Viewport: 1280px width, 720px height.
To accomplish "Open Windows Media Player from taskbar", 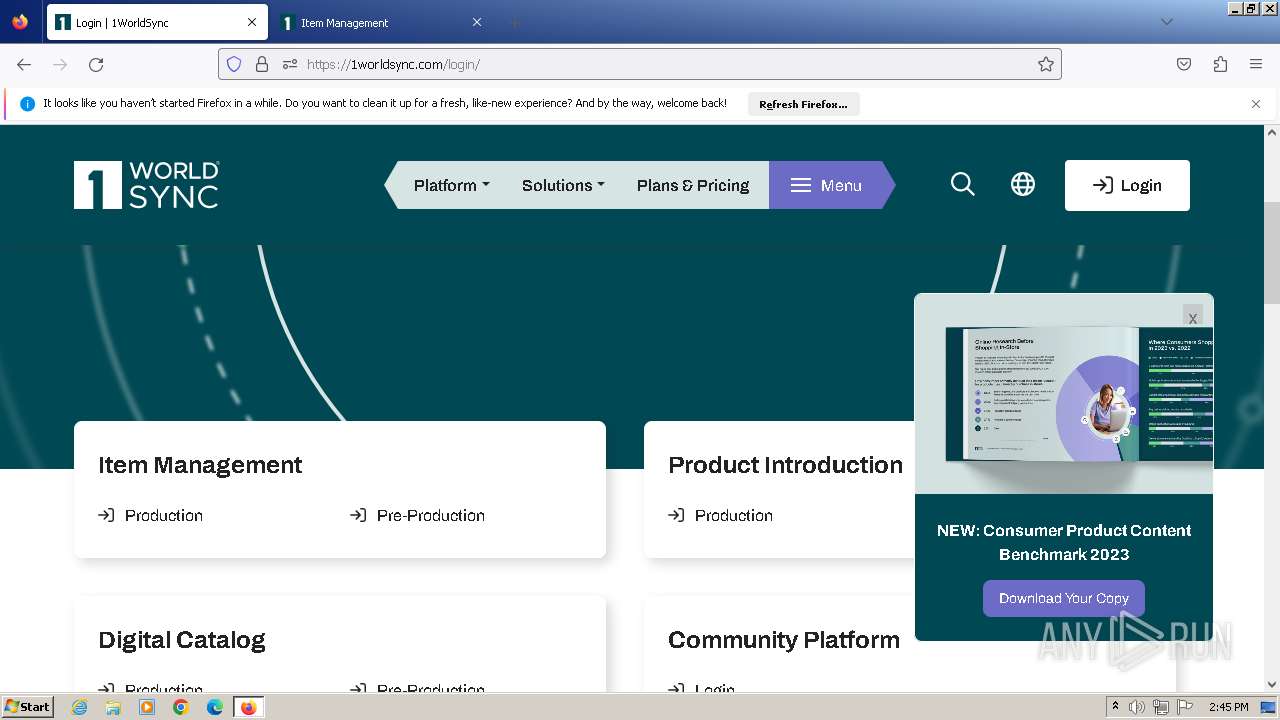I will pos(147,707).
